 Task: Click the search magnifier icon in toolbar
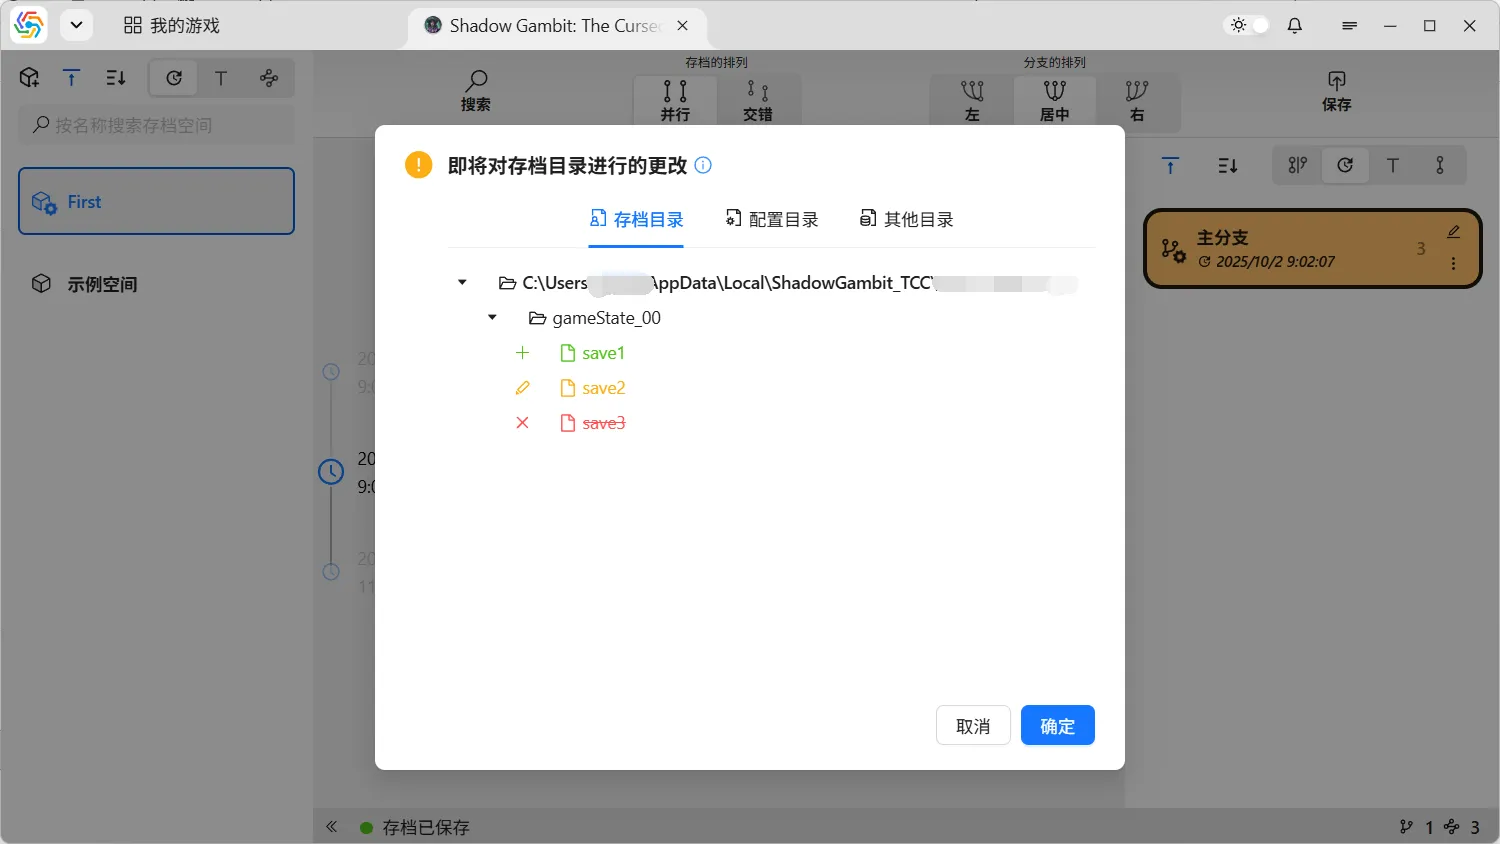(476, 81)
